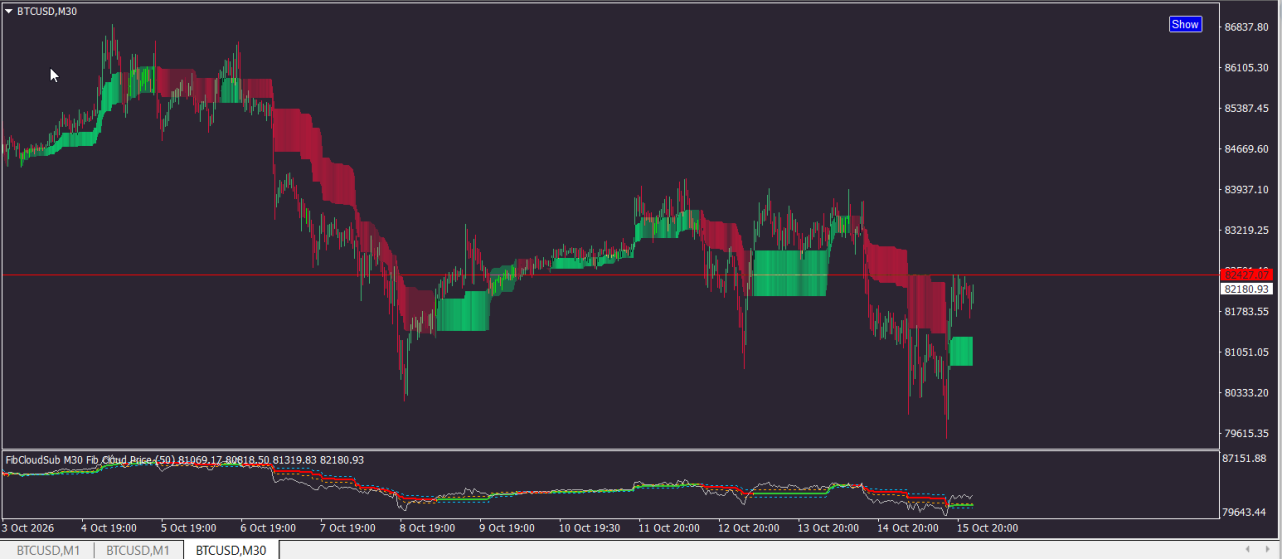Click the 5 Oct 19:00 time label
1282x559 pixels.
188,527
